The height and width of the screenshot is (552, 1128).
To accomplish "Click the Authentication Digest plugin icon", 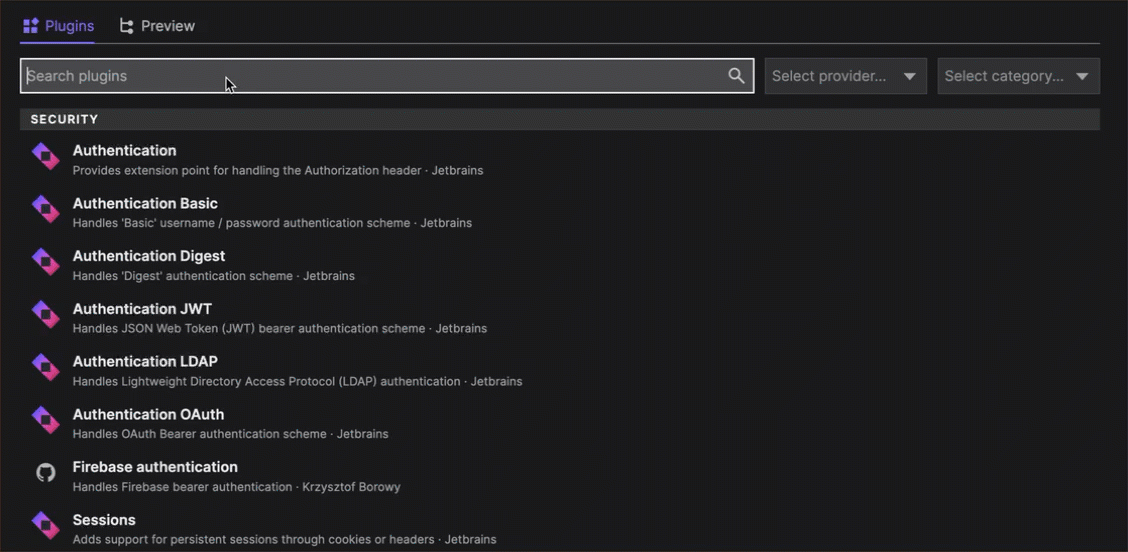I will pyautogui.click(x=46, y=261).
